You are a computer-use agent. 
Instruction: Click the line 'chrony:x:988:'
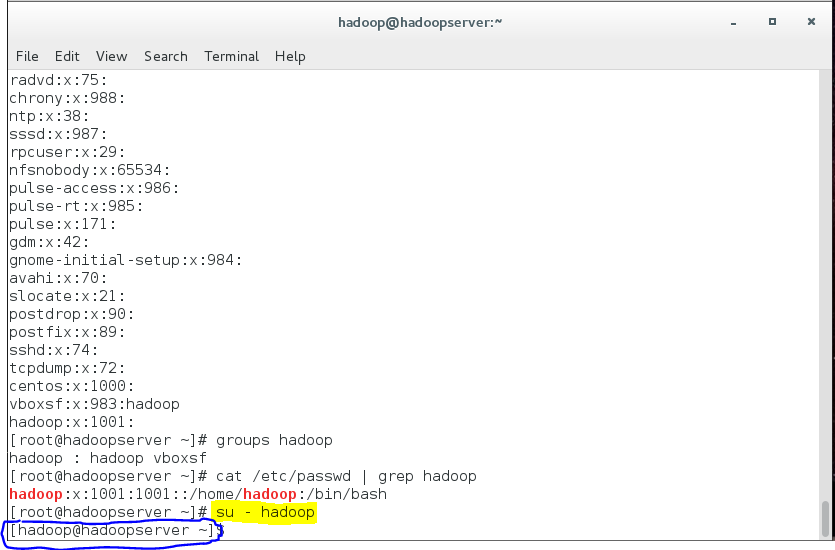pos(67,98)
